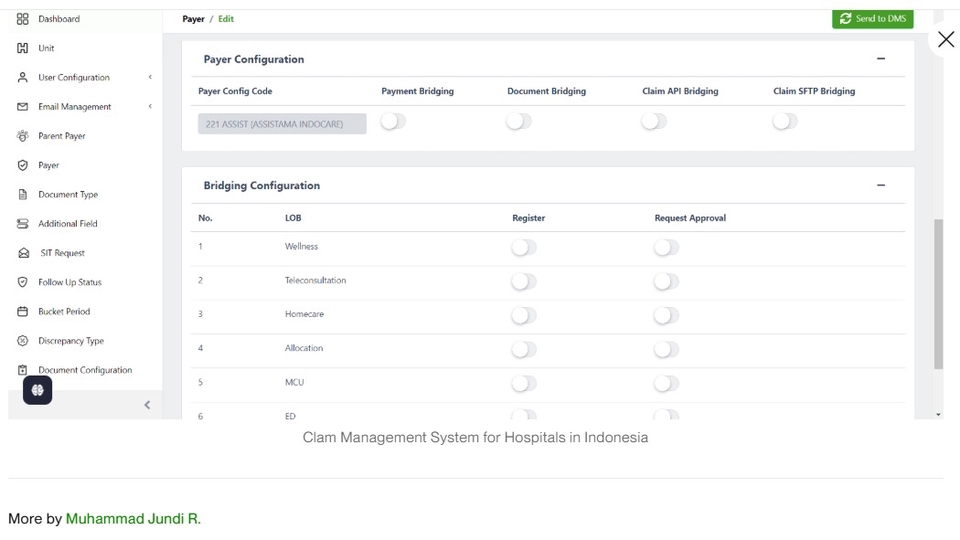Open Discrepancy Type menu item
This screenshot has width=960, height=540.
pyautogui.click(x=71, y=340)
